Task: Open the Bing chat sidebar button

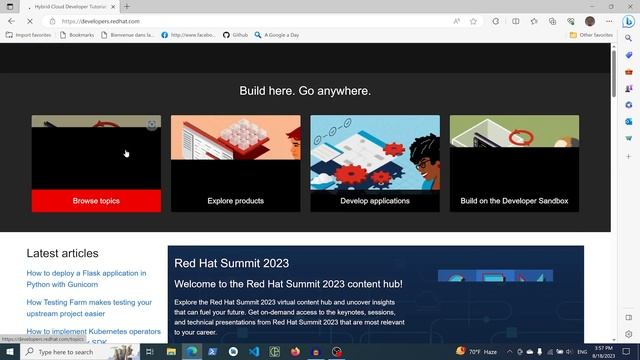Action: click(629, 21)
